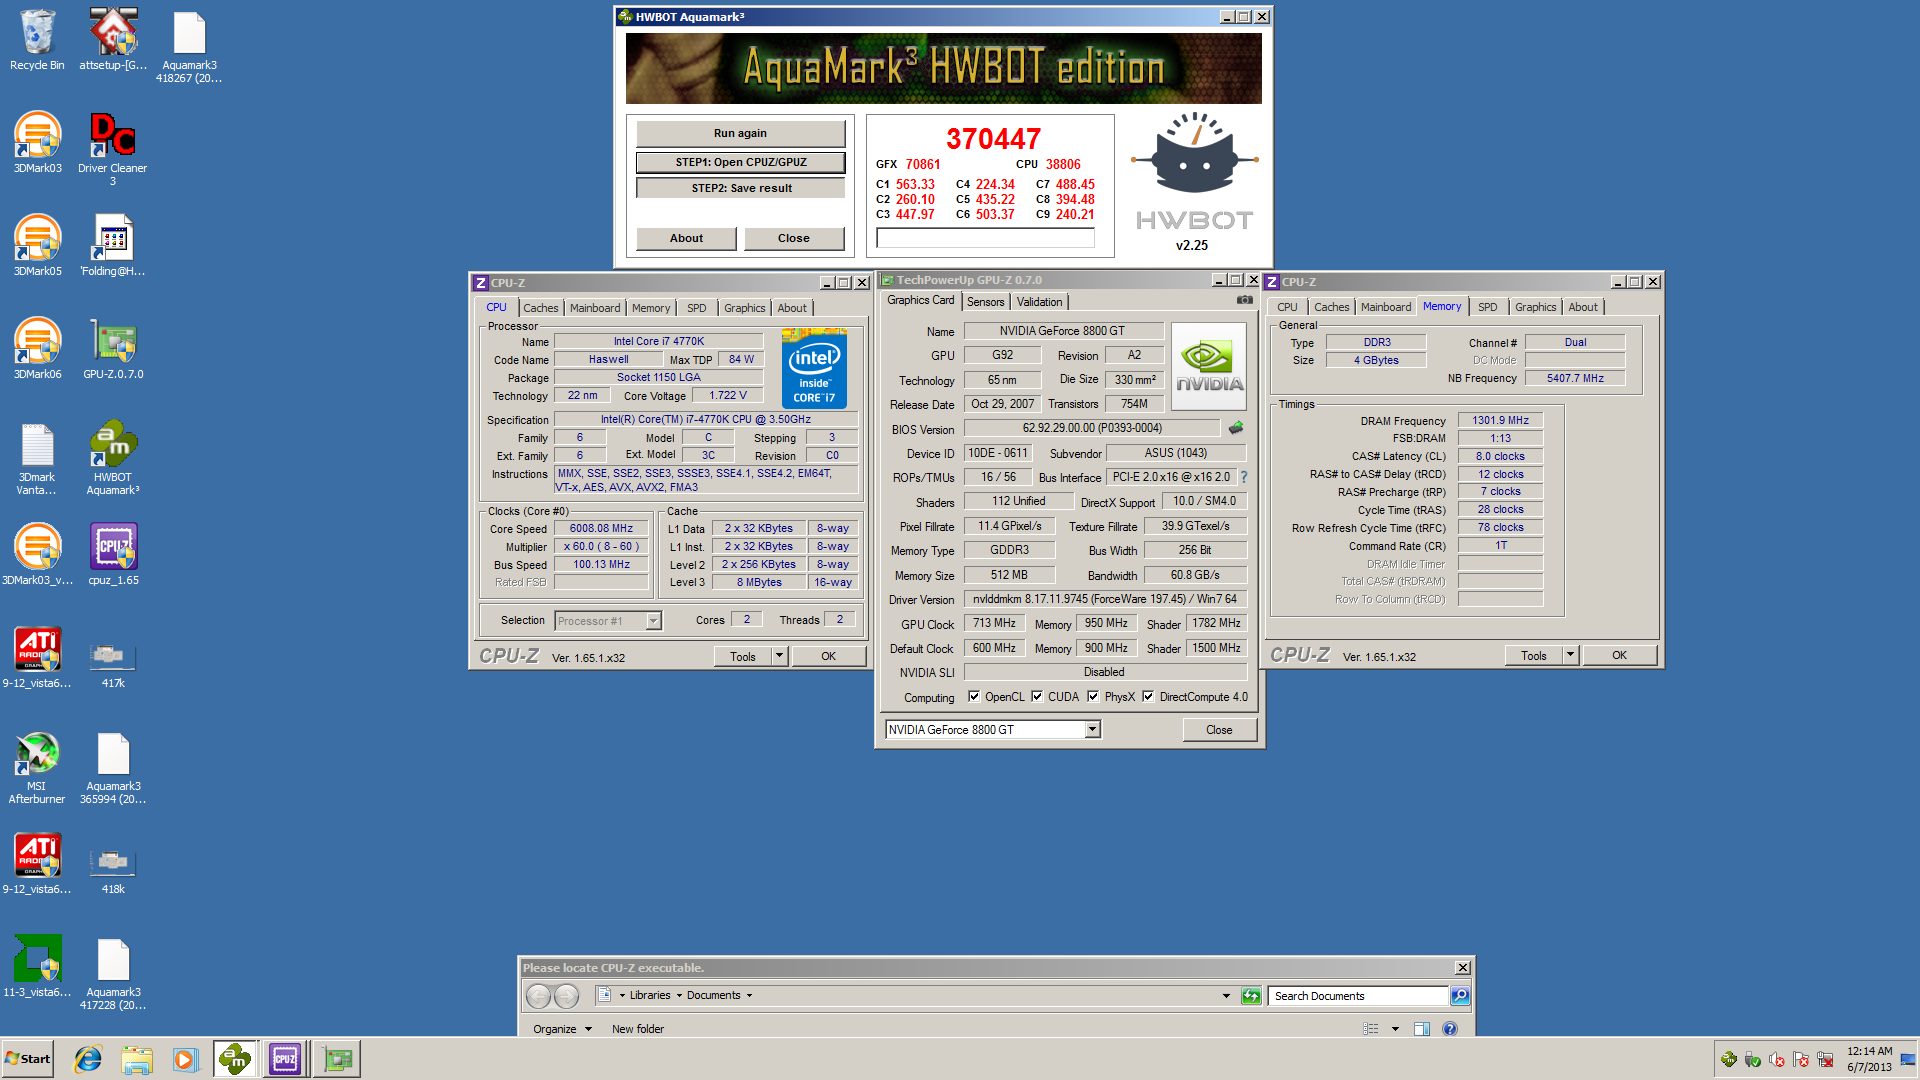Viewport: 1920px width, 1080px height.
Task: Launch HWBOT Aquamark3 desktop shortcut
Action: click(113, 457)
